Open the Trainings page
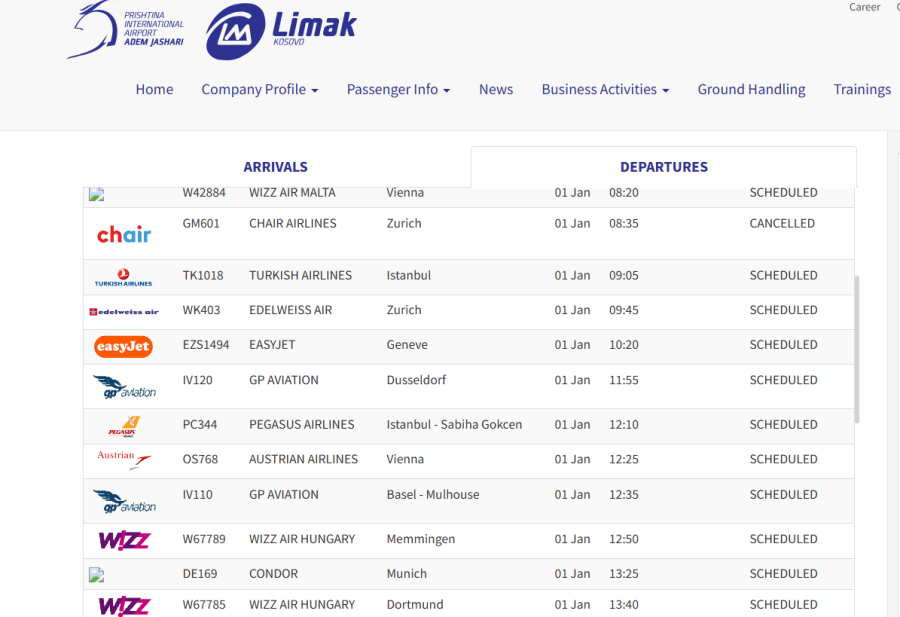The image size is (900, 617). click(862, 90)
